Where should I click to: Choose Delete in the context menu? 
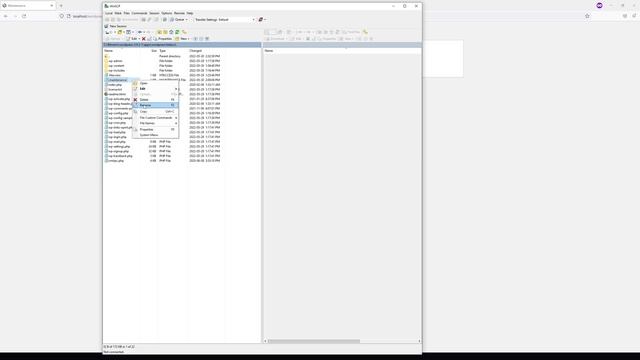pos(155,100)
